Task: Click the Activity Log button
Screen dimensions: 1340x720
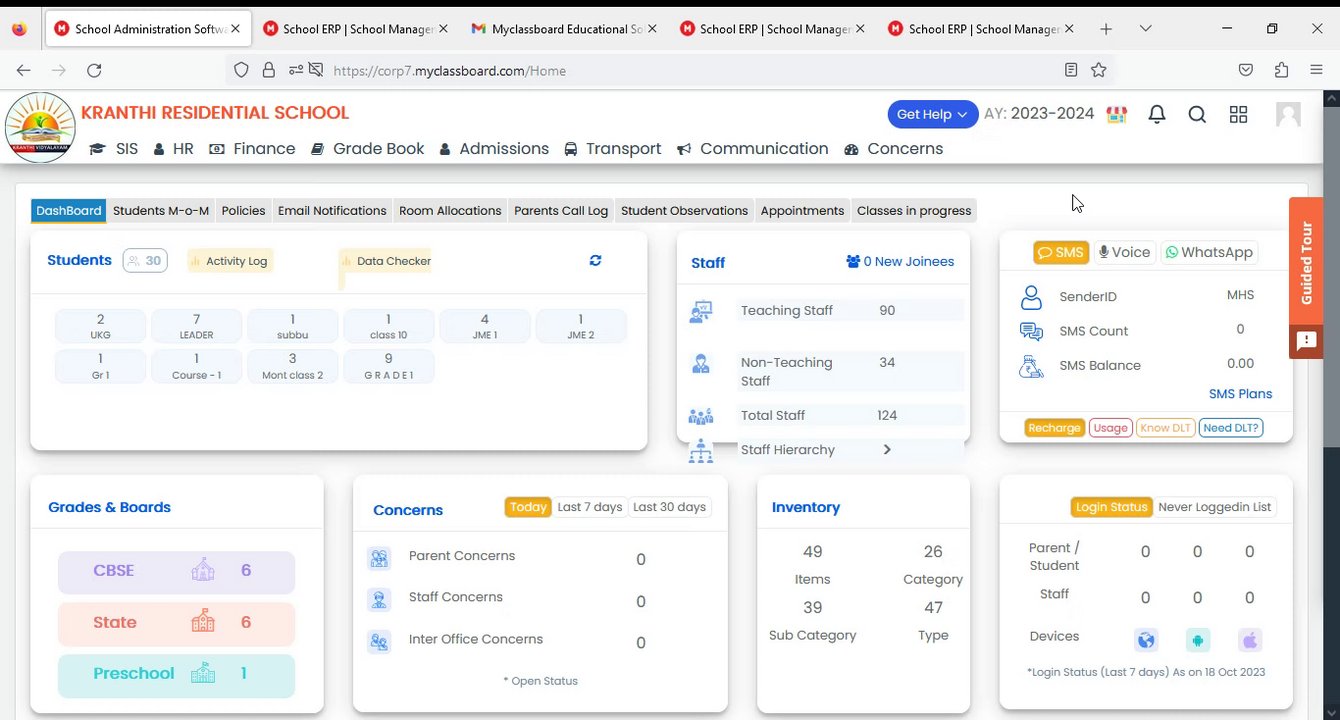Action: click(228, 261)
